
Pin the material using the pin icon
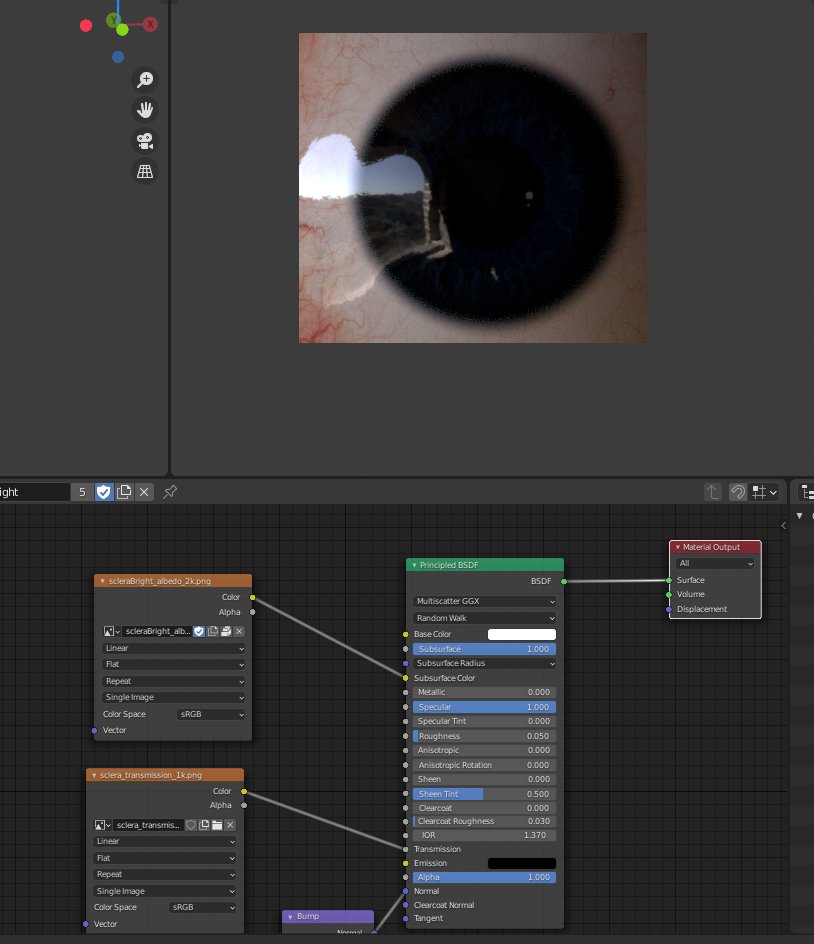(x=168, y=491)
